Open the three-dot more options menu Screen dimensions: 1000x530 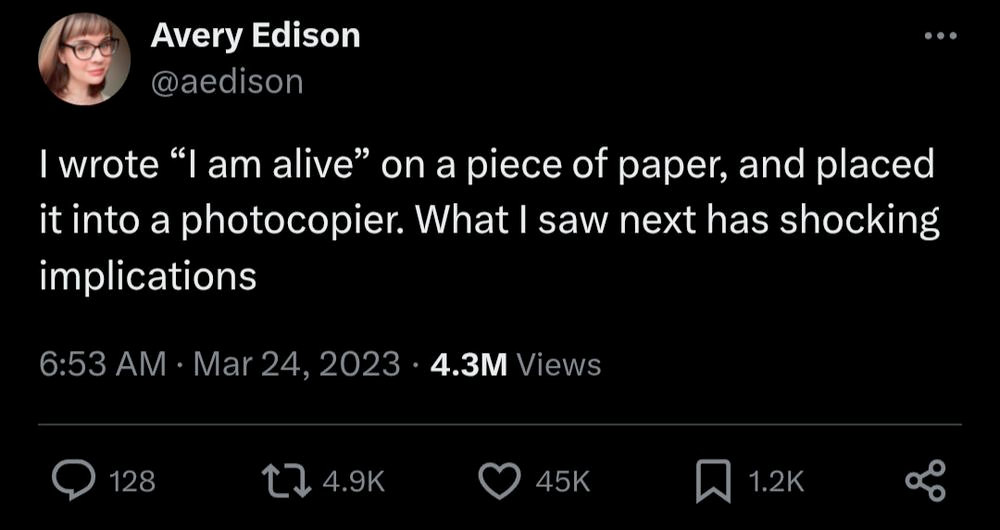941,37
